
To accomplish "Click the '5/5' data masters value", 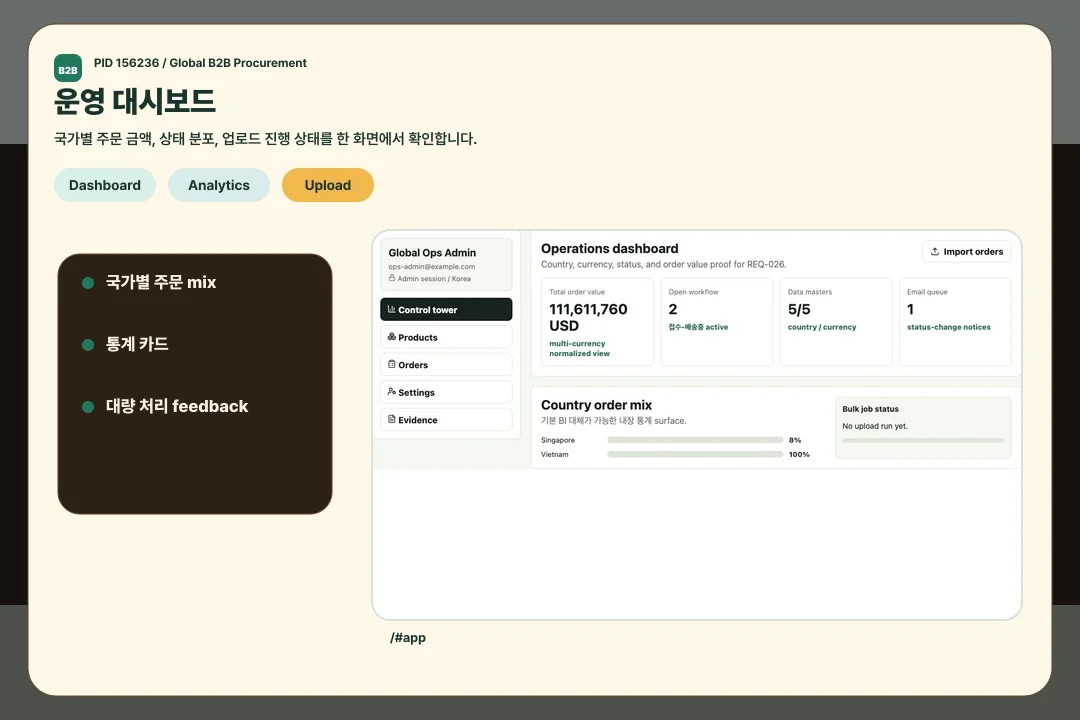I will [x=799, y=309].
